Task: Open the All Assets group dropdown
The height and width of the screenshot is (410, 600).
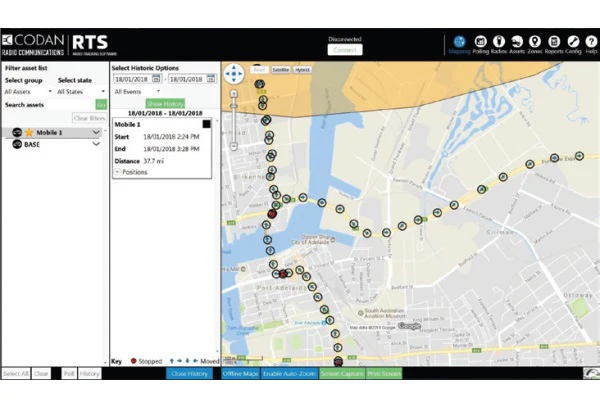Action: click(x=27, y=91)
